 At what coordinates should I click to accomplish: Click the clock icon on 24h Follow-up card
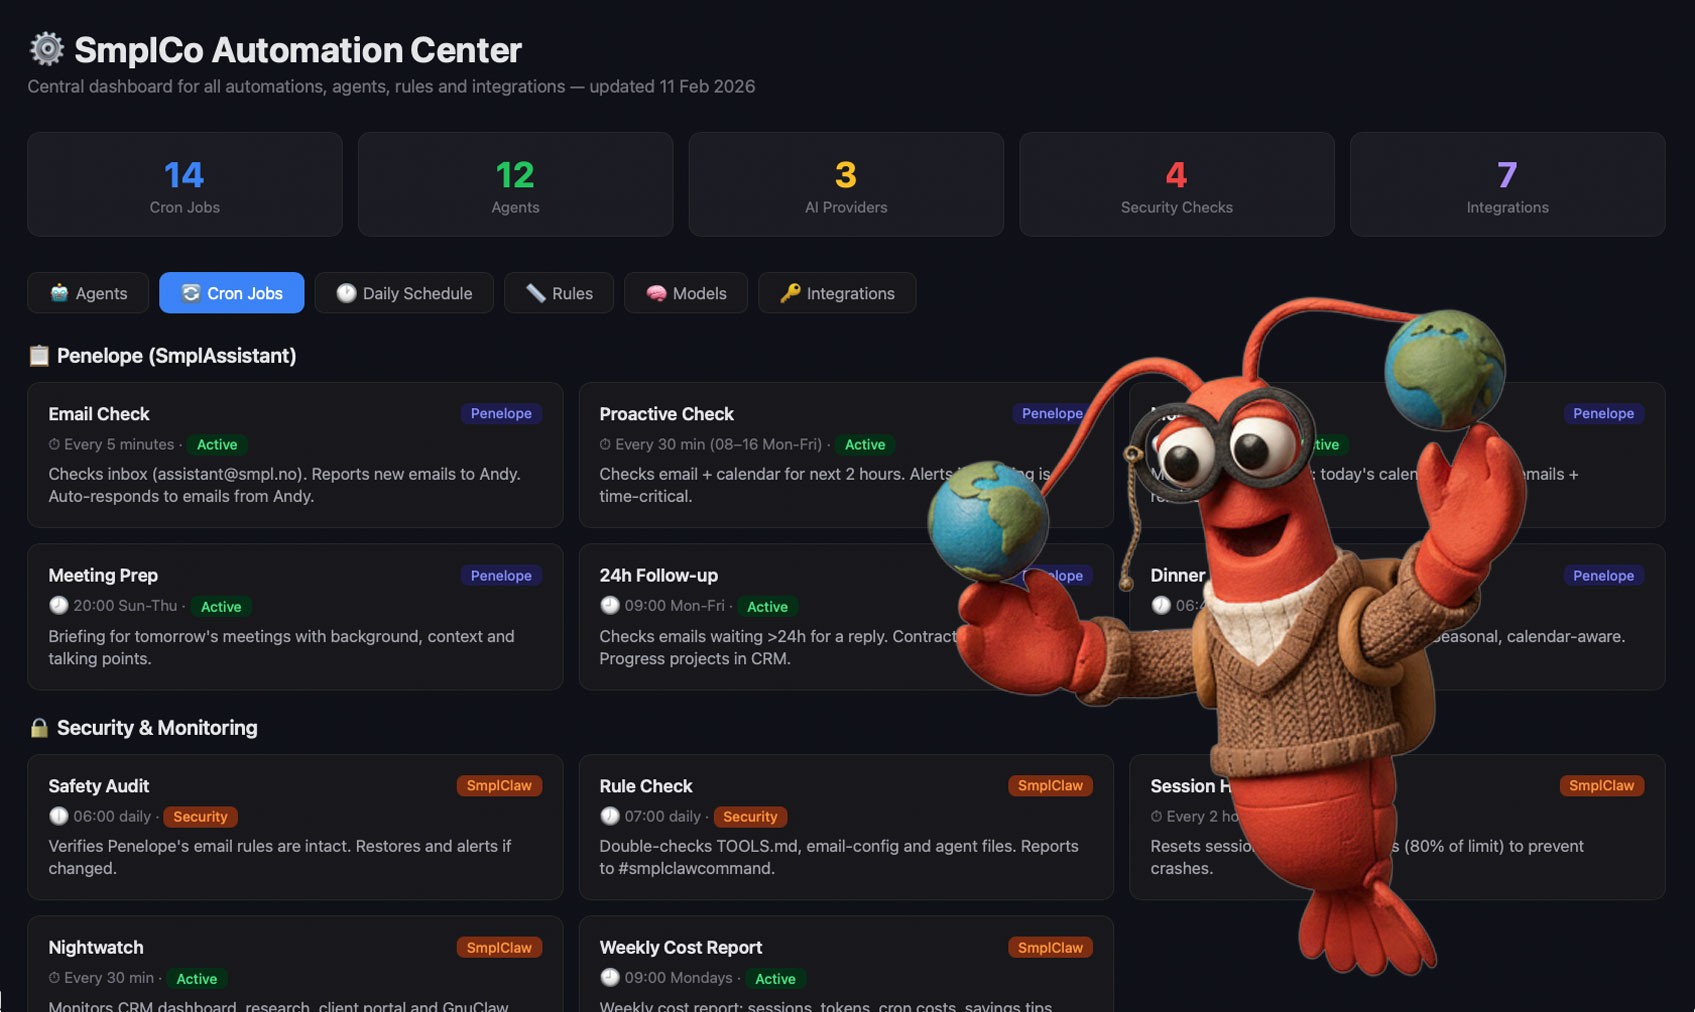point(610,605)
